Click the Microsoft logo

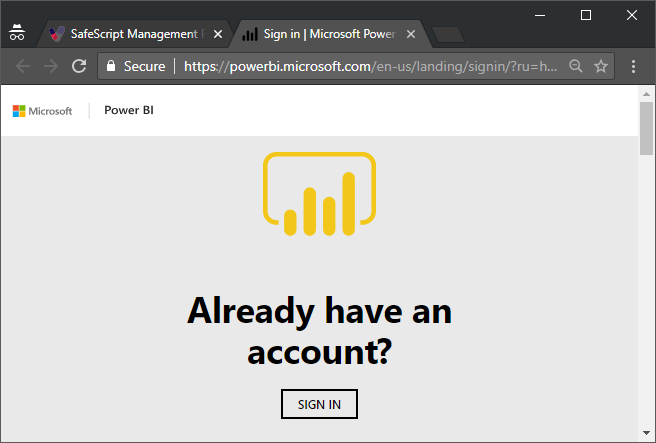point(42,111)
